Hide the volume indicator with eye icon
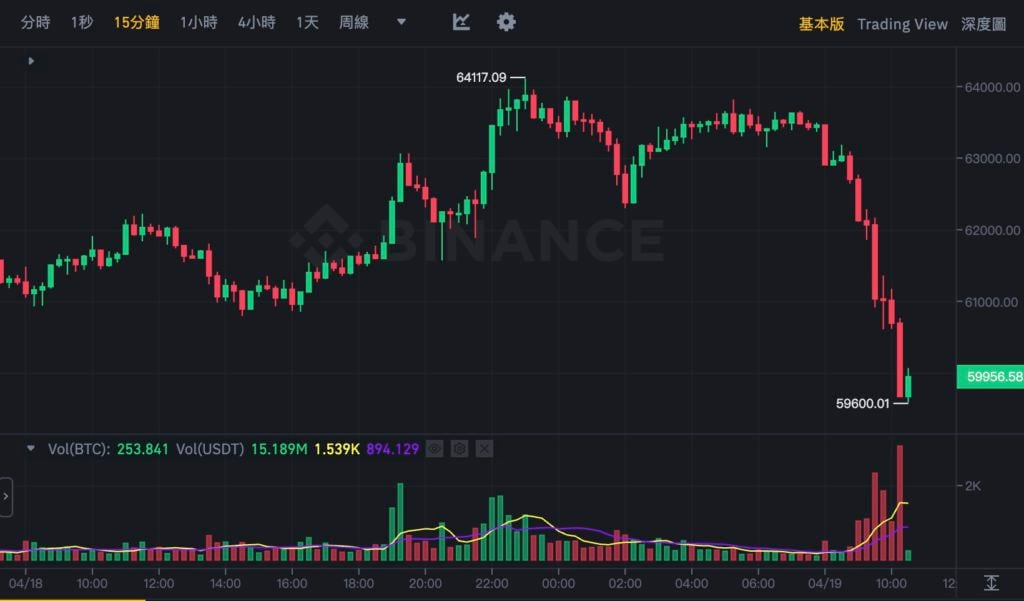The image size is (1024, 601). [434, 449]
